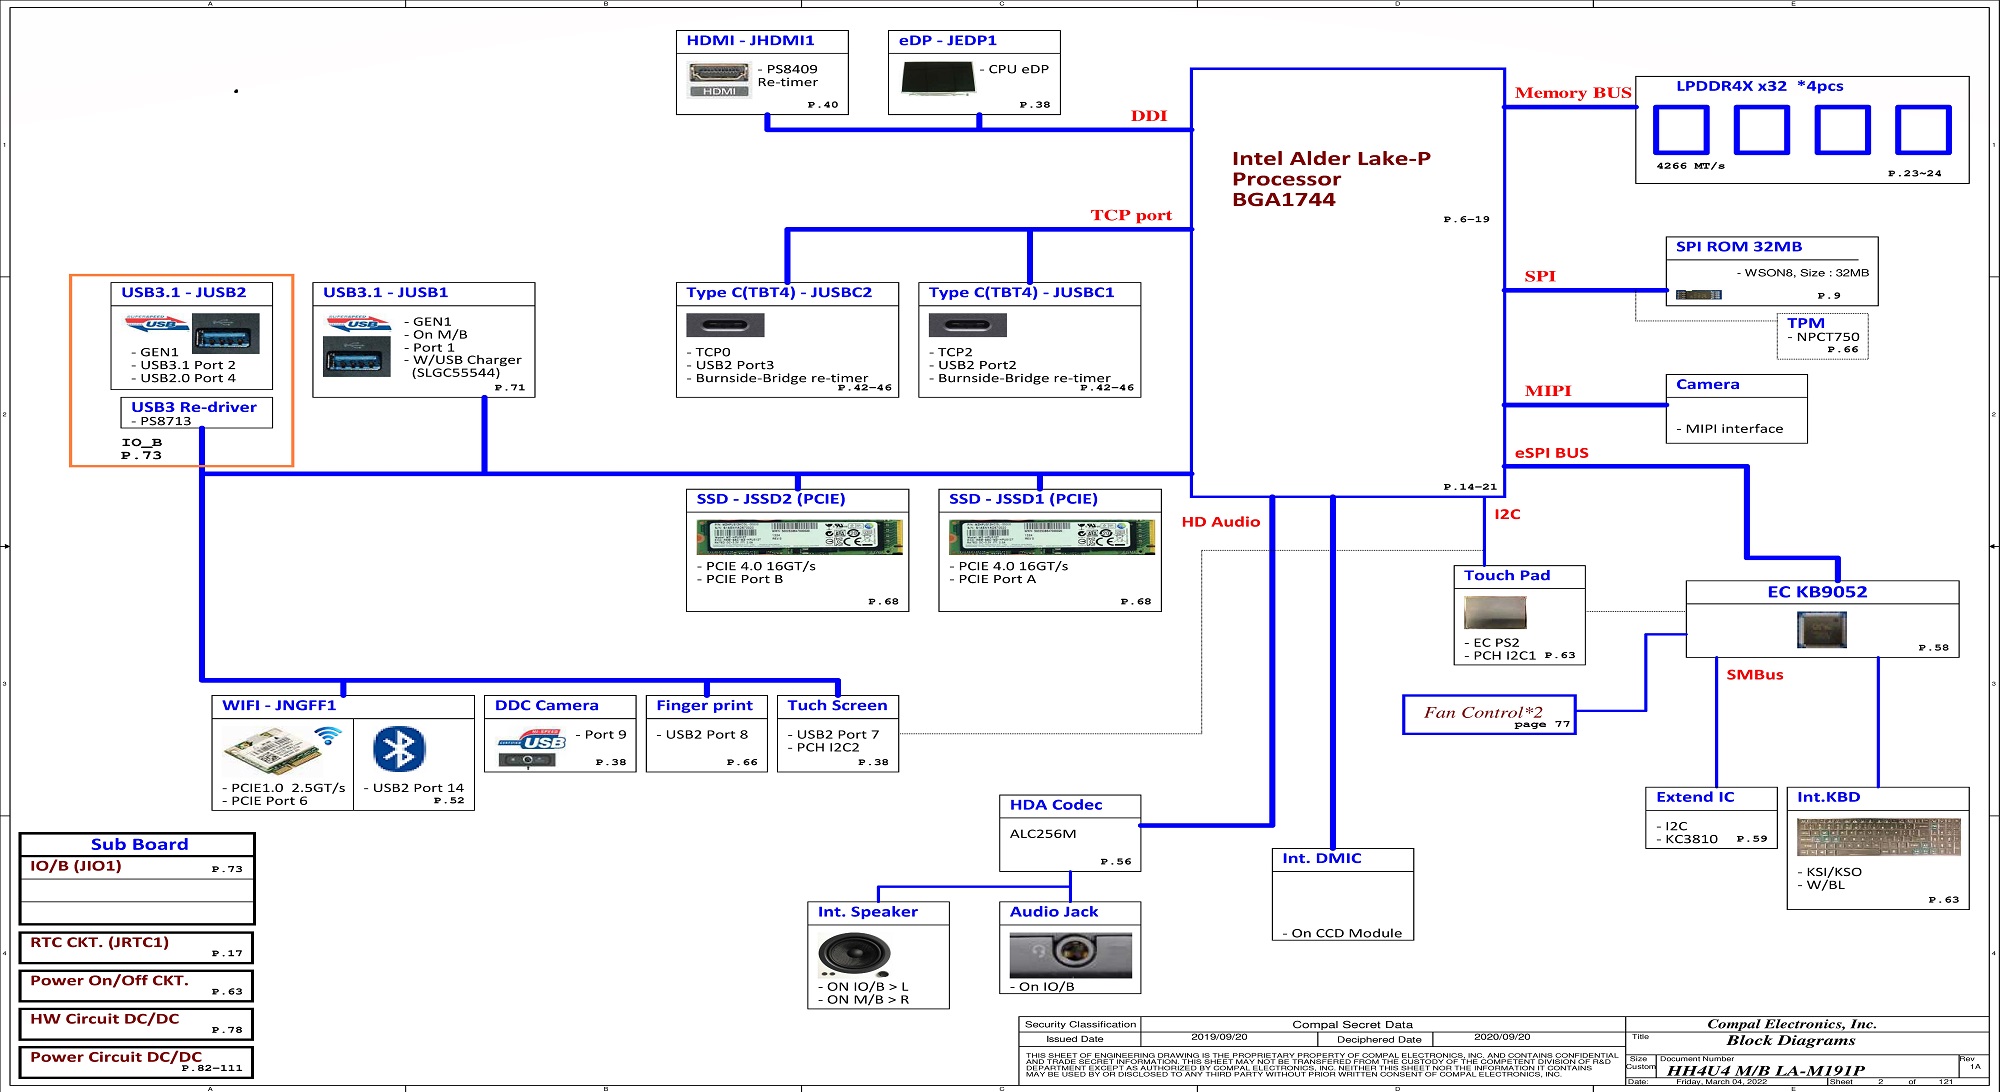Click the Int.KBD block title
This screenshot has width=2000, height=1092.
(1828, 797)
